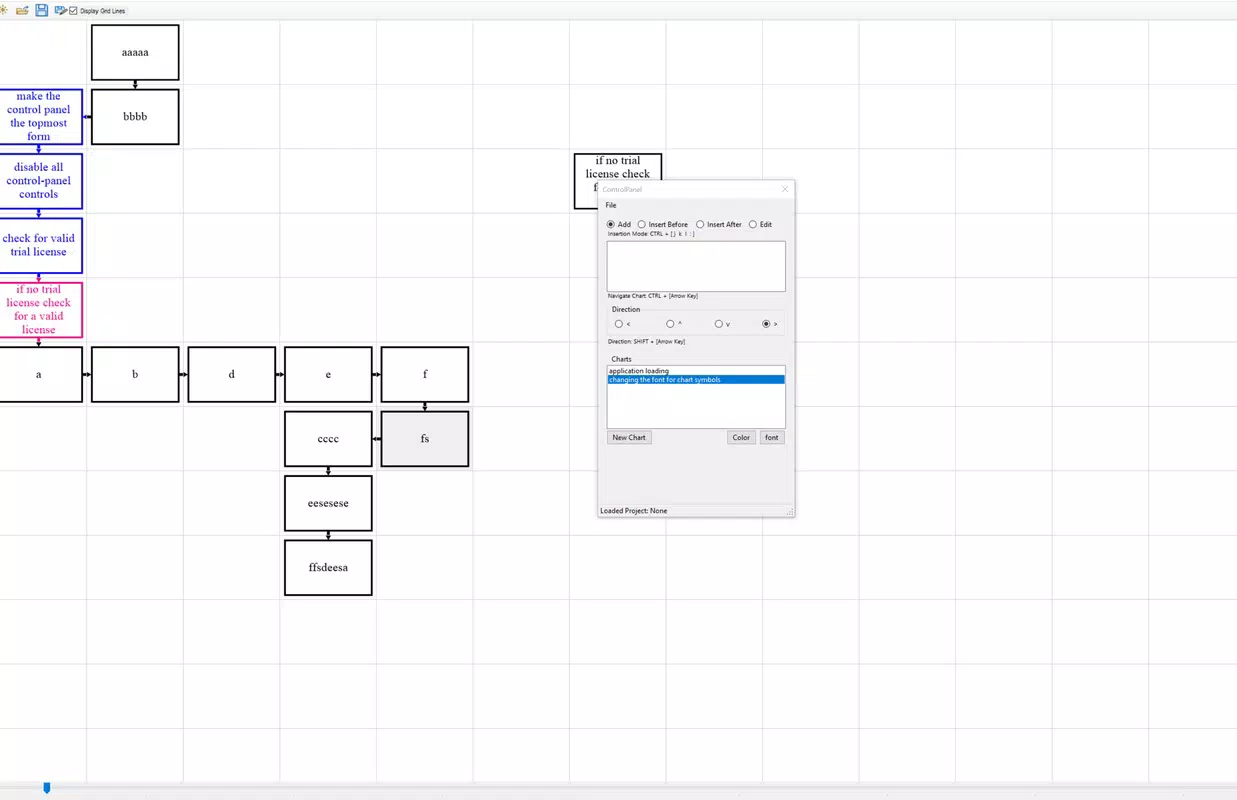1237x800 pixels.
Task: Click the blue floppy disk save icon
Action: (x=41, y=10)
